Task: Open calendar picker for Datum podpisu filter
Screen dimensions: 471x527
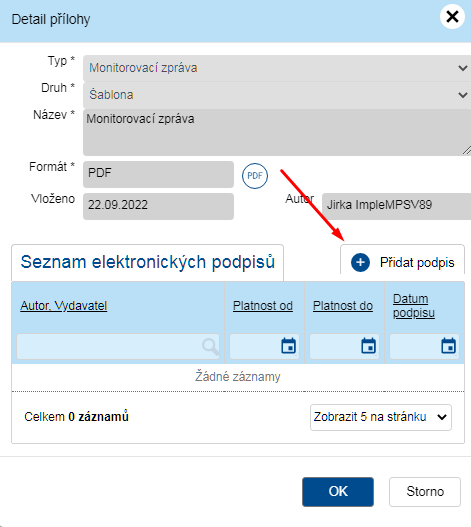Action: (448, 346)
